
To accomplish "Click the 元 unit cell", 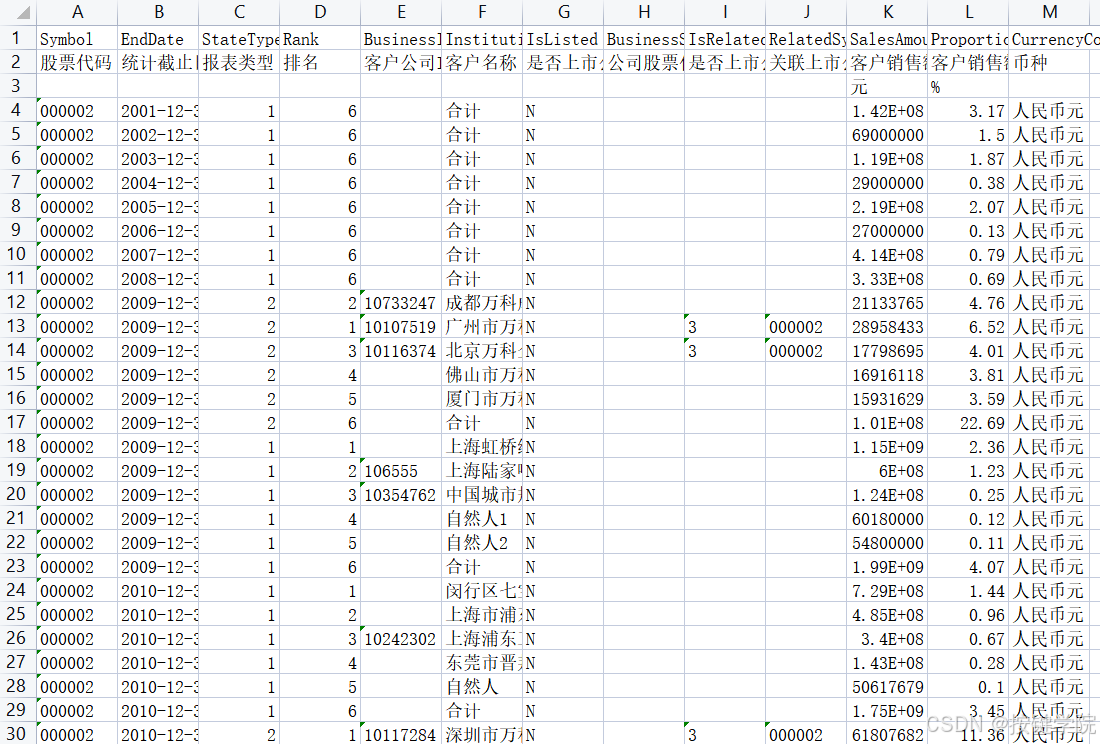I will click(887, 86).
